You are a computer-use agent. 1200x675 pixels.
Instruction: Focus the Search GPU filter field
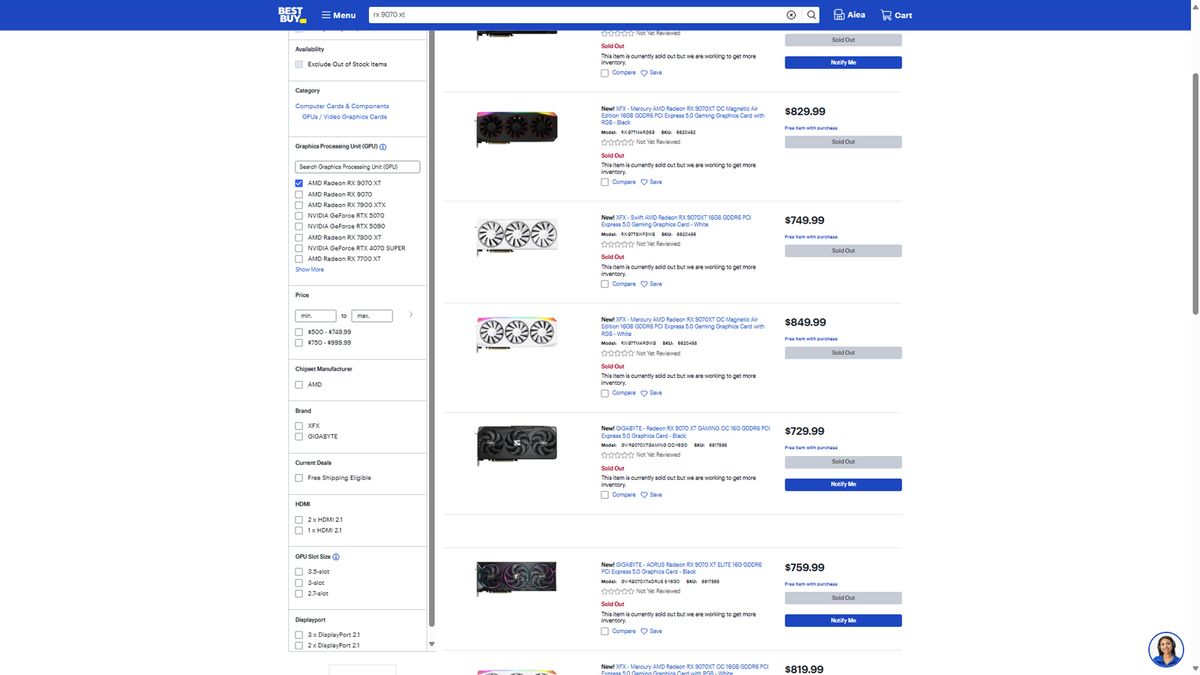[357, 167]
